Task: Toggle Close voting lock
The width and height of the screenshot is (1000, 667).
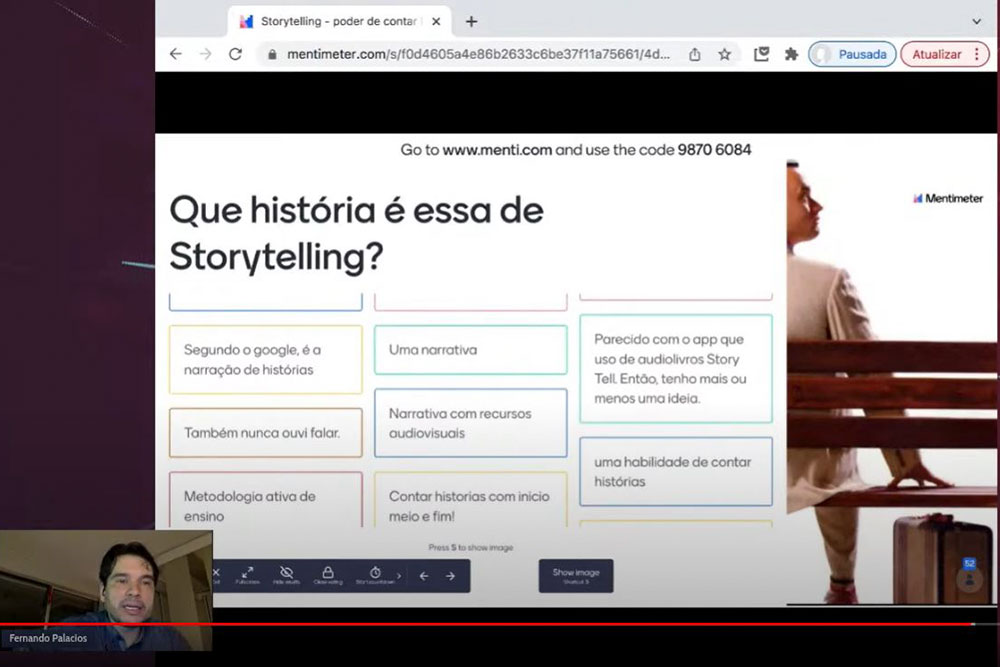Action: (328, 575)
